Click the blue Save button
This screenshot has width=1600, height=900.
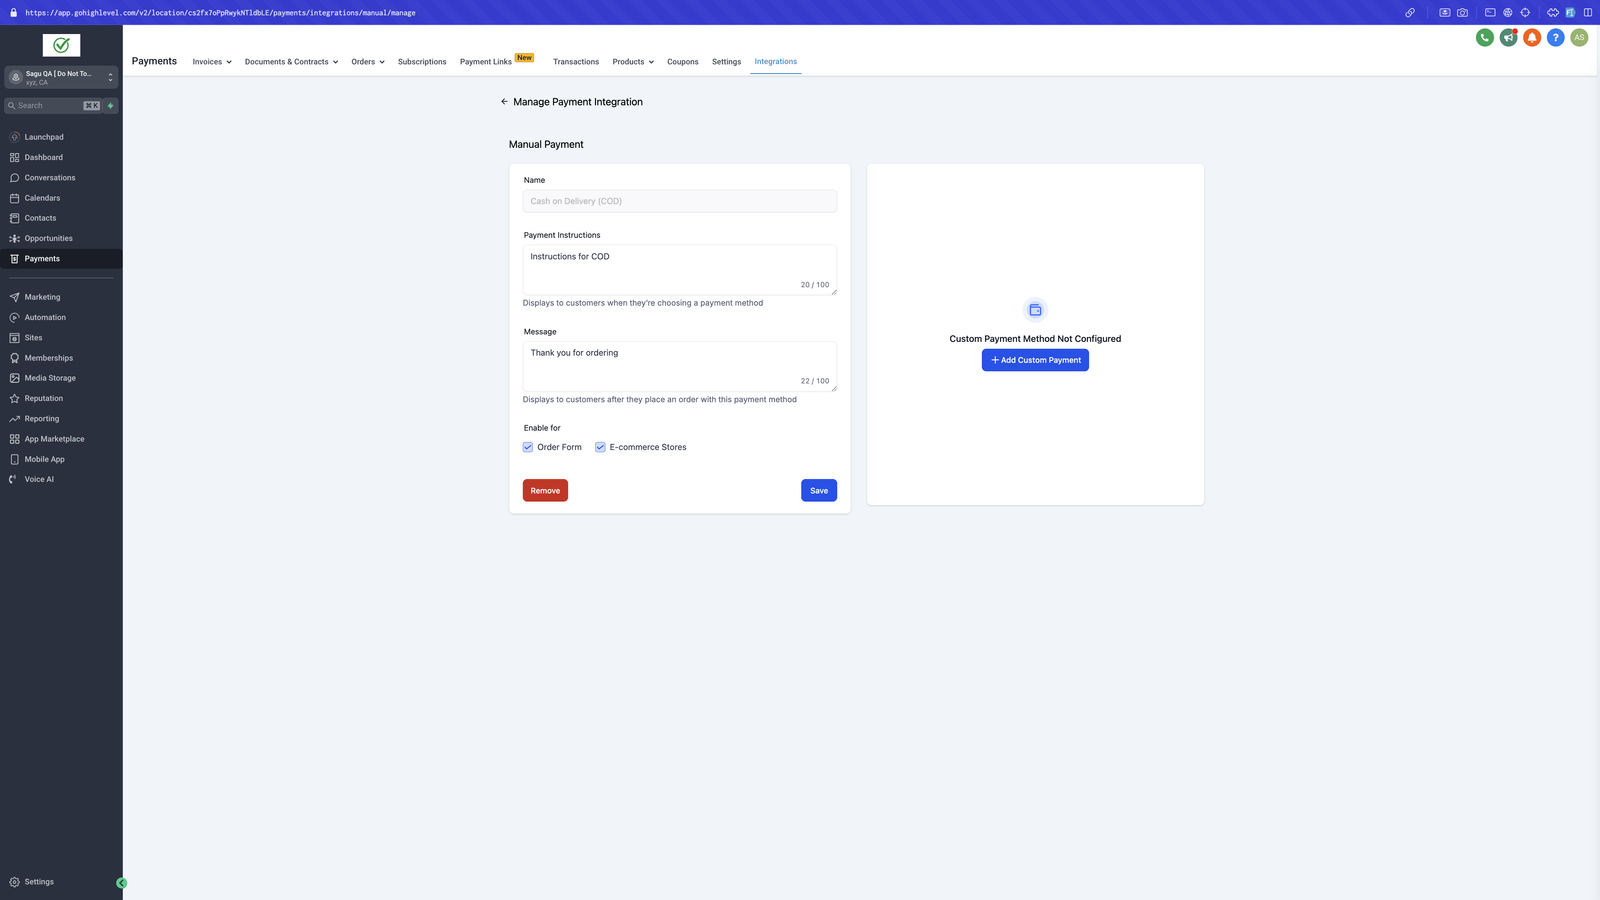(818, 491)
